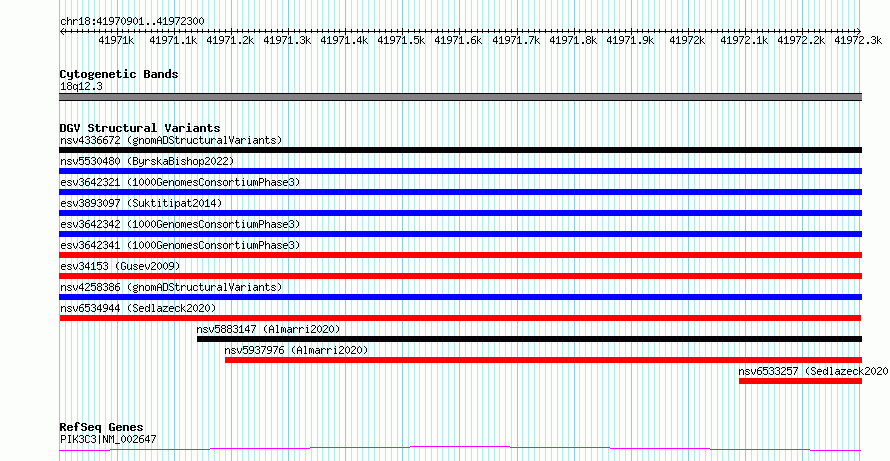The image size is (890, 461).
Task: Click the nsv5530480 (ByrskaBishop2022) label
Action: [147, 161]
